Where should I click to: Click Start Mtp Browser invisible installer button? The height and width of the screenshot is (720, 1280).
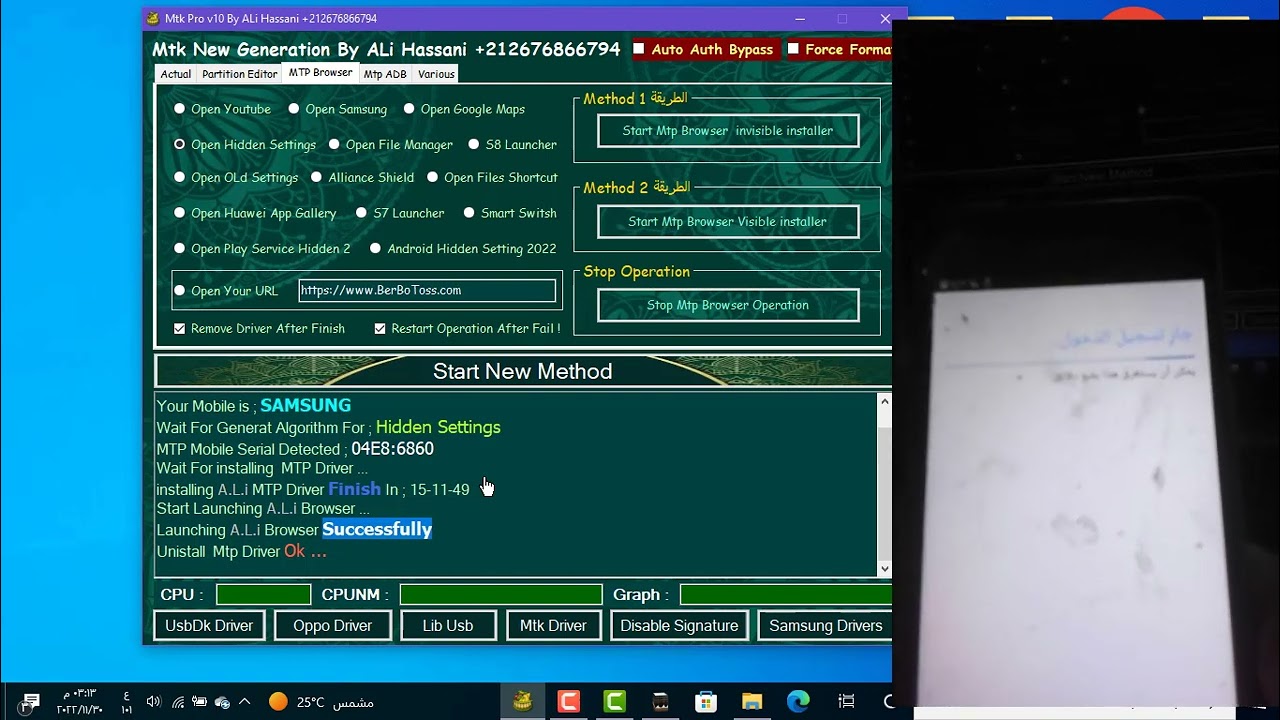pyautogui.click(x=728, y=131)
